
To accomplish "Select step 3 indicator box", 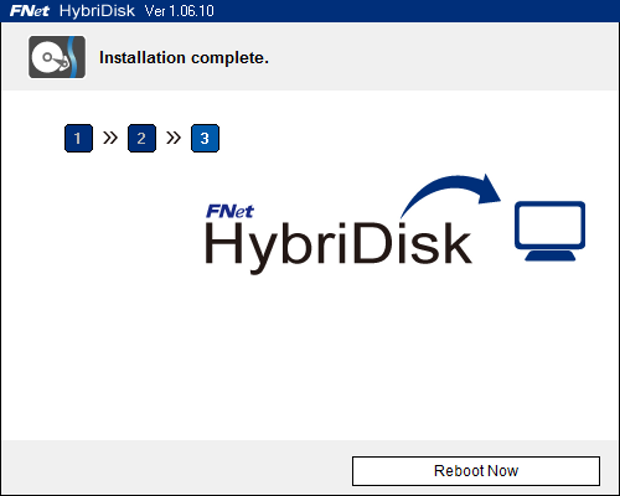I will click(x=205, y=138).
